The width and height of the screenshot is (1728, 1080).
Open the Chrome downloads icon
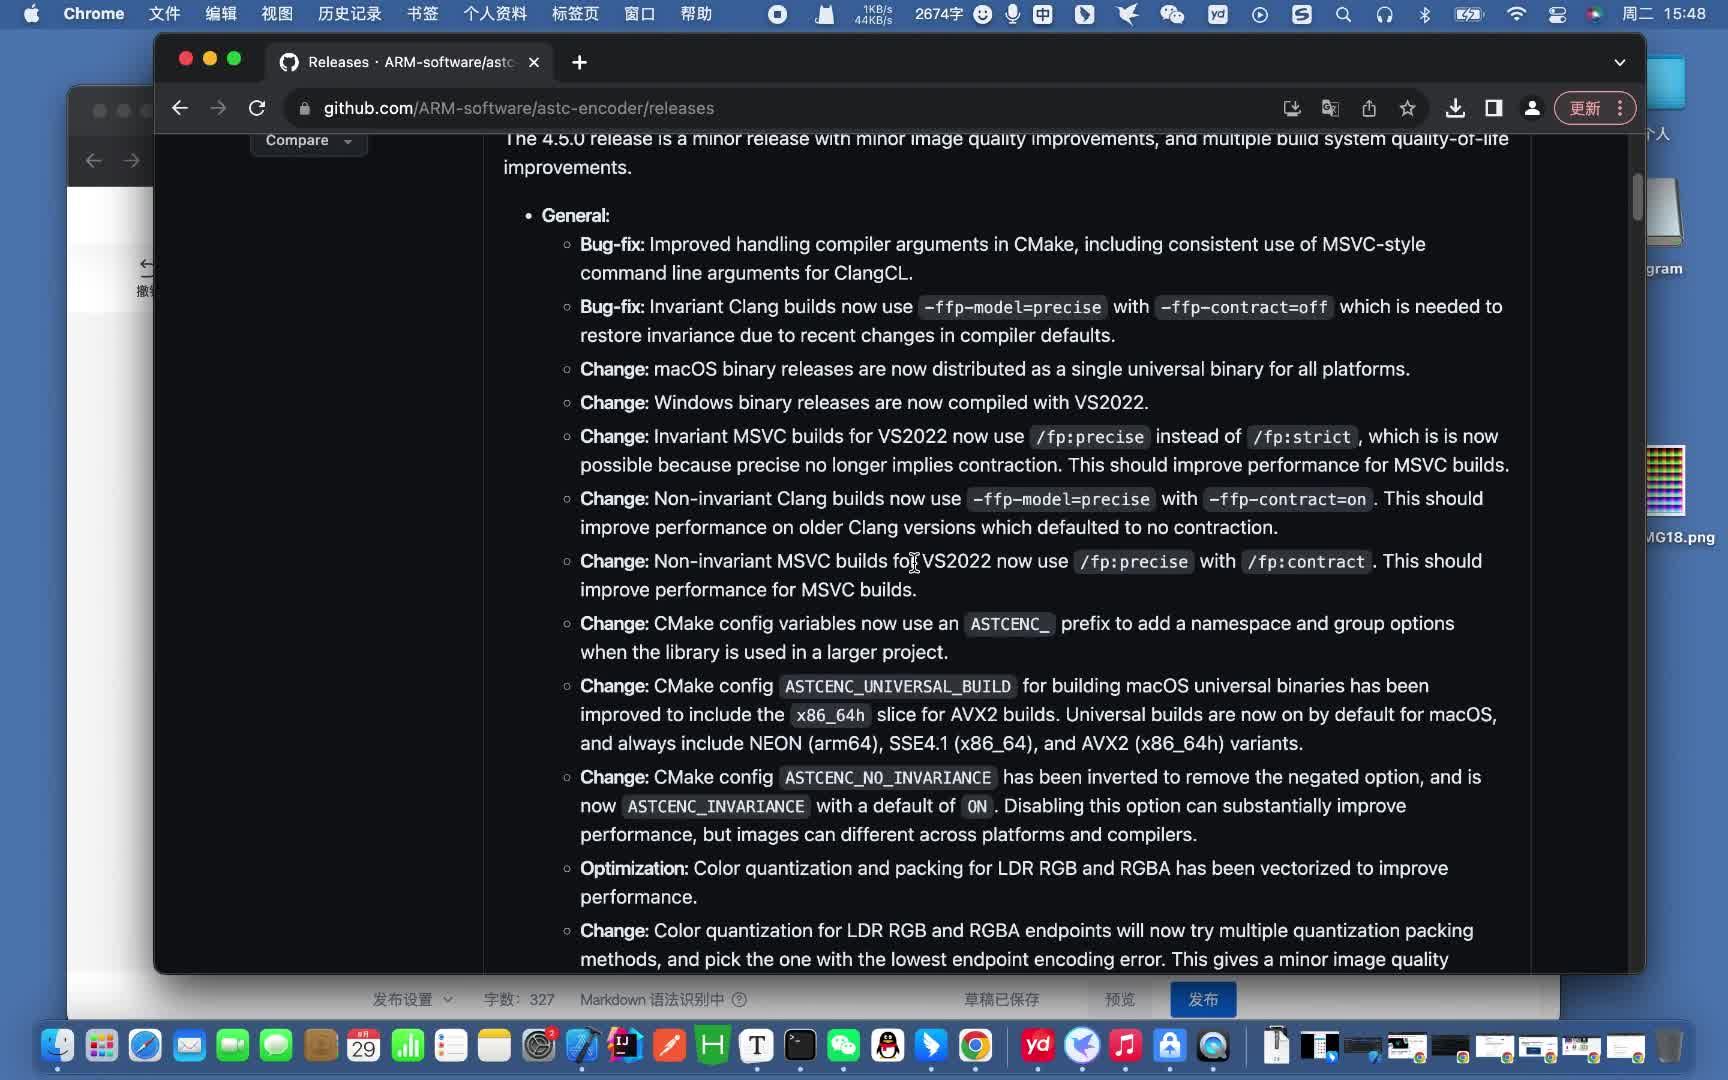coord(1455,108)
